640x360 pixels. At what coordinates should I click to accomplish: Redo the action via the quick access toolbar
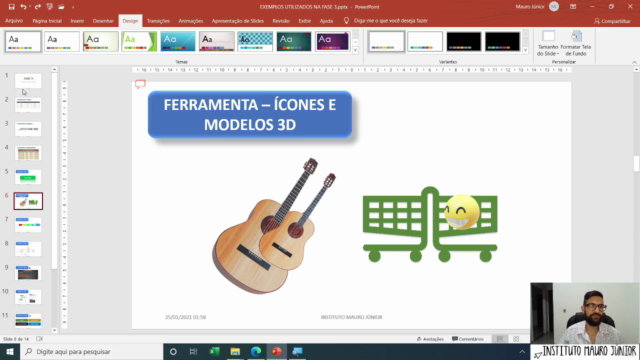point(38,7)
